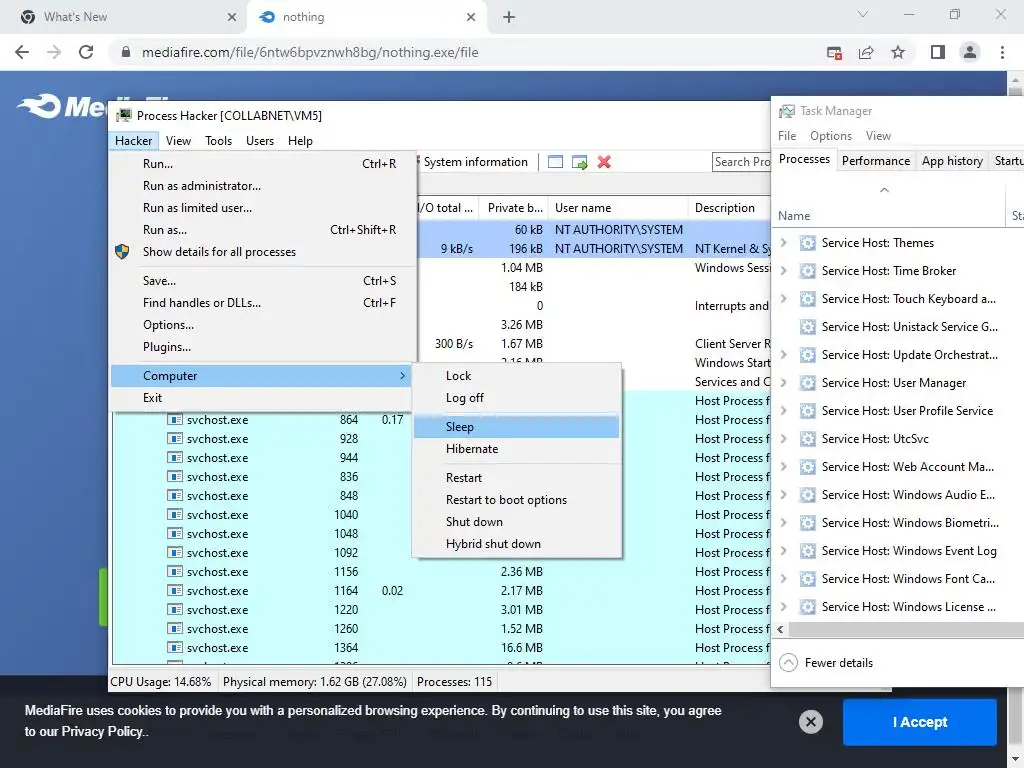Click the Search Processes input field
Screen dimensions: 1024x768
pos(741,162)
